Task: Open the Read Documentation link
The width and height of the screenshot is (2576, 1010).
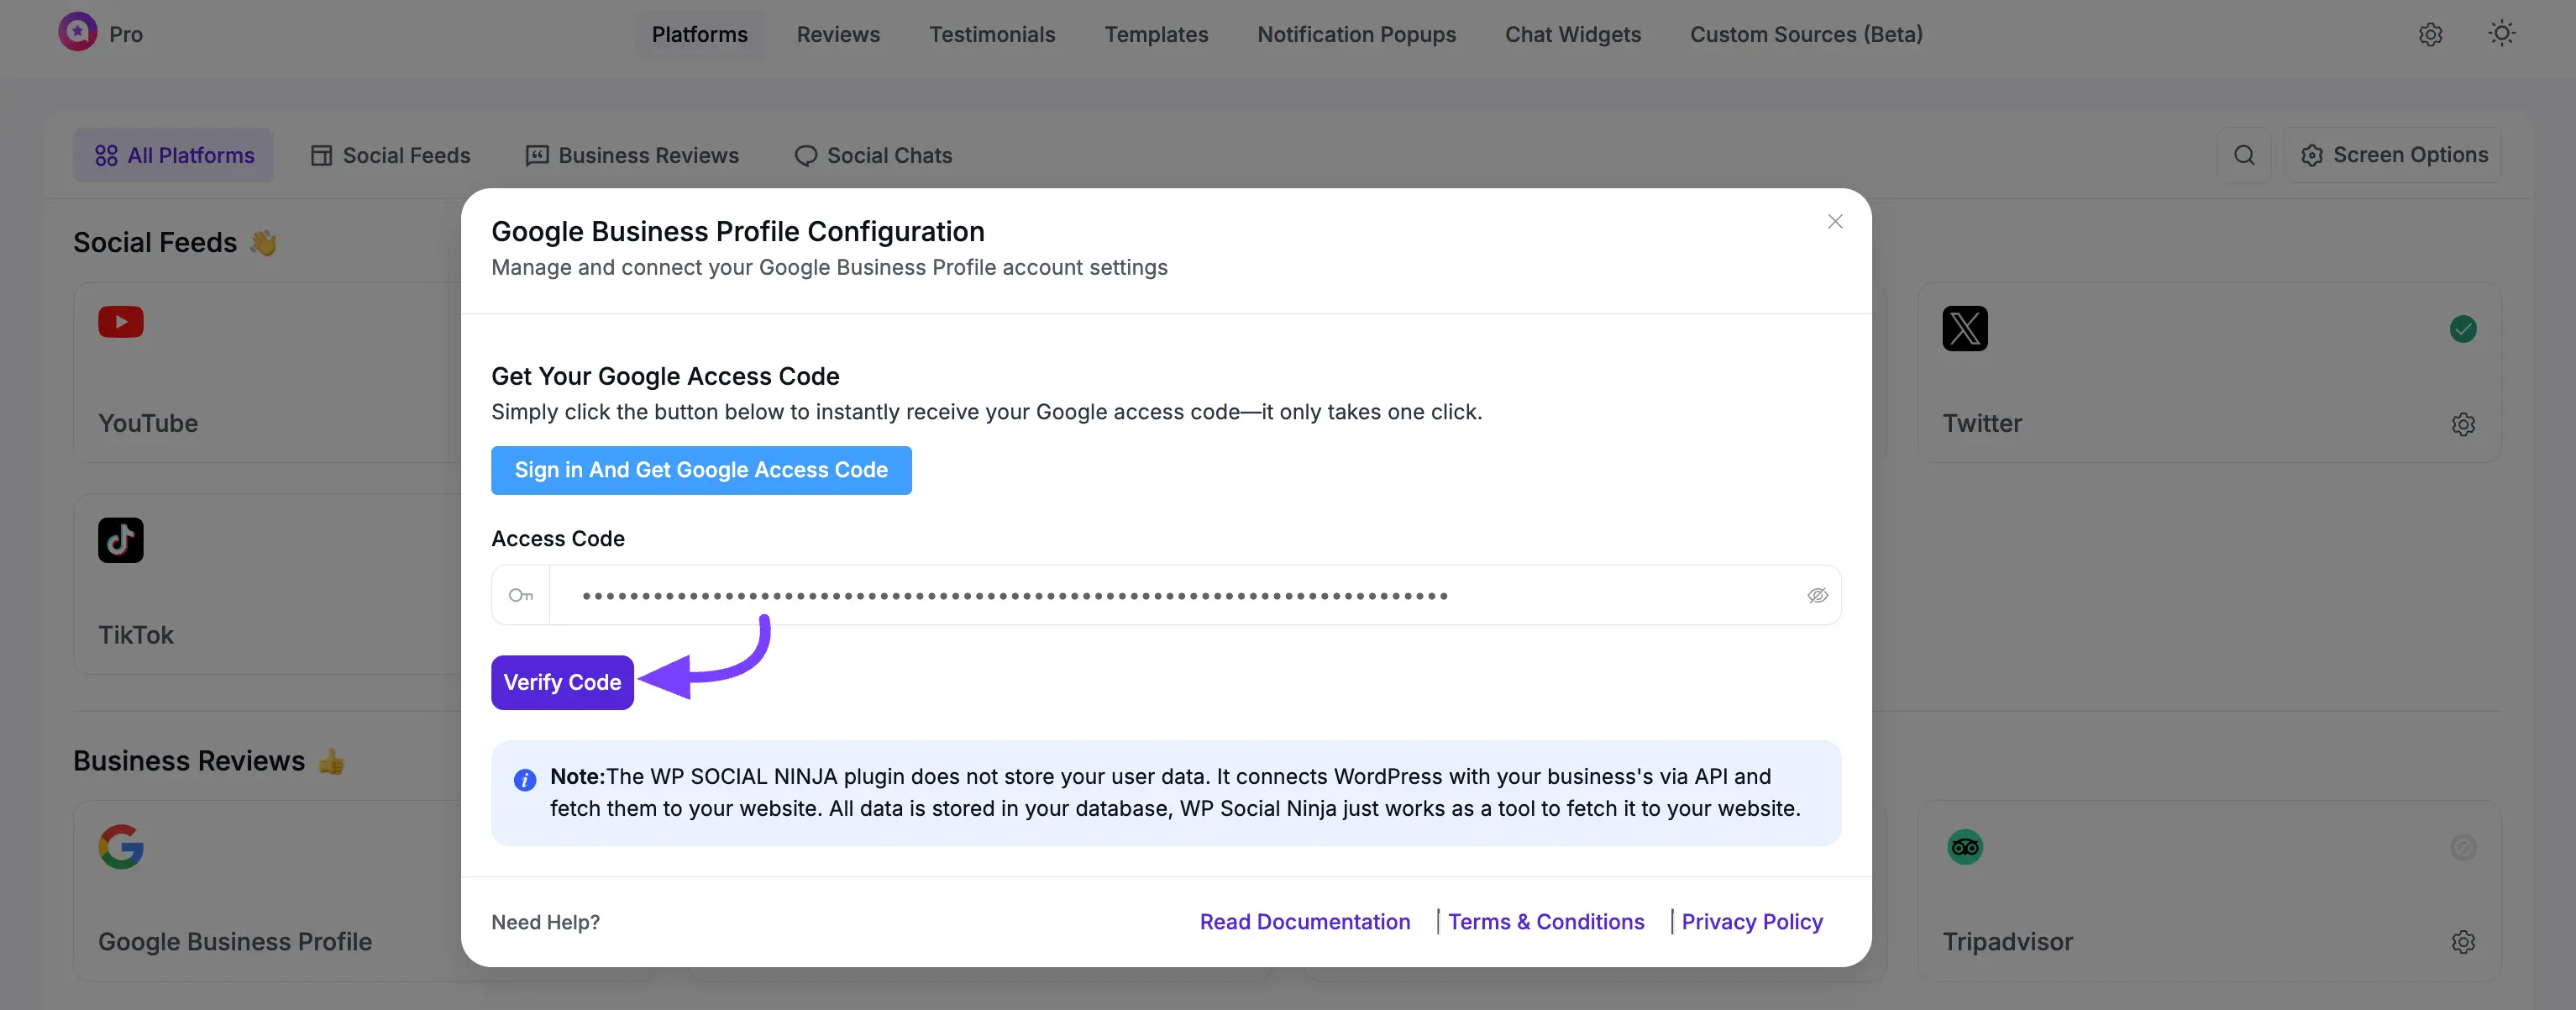Action: (x=1304, y=921)
